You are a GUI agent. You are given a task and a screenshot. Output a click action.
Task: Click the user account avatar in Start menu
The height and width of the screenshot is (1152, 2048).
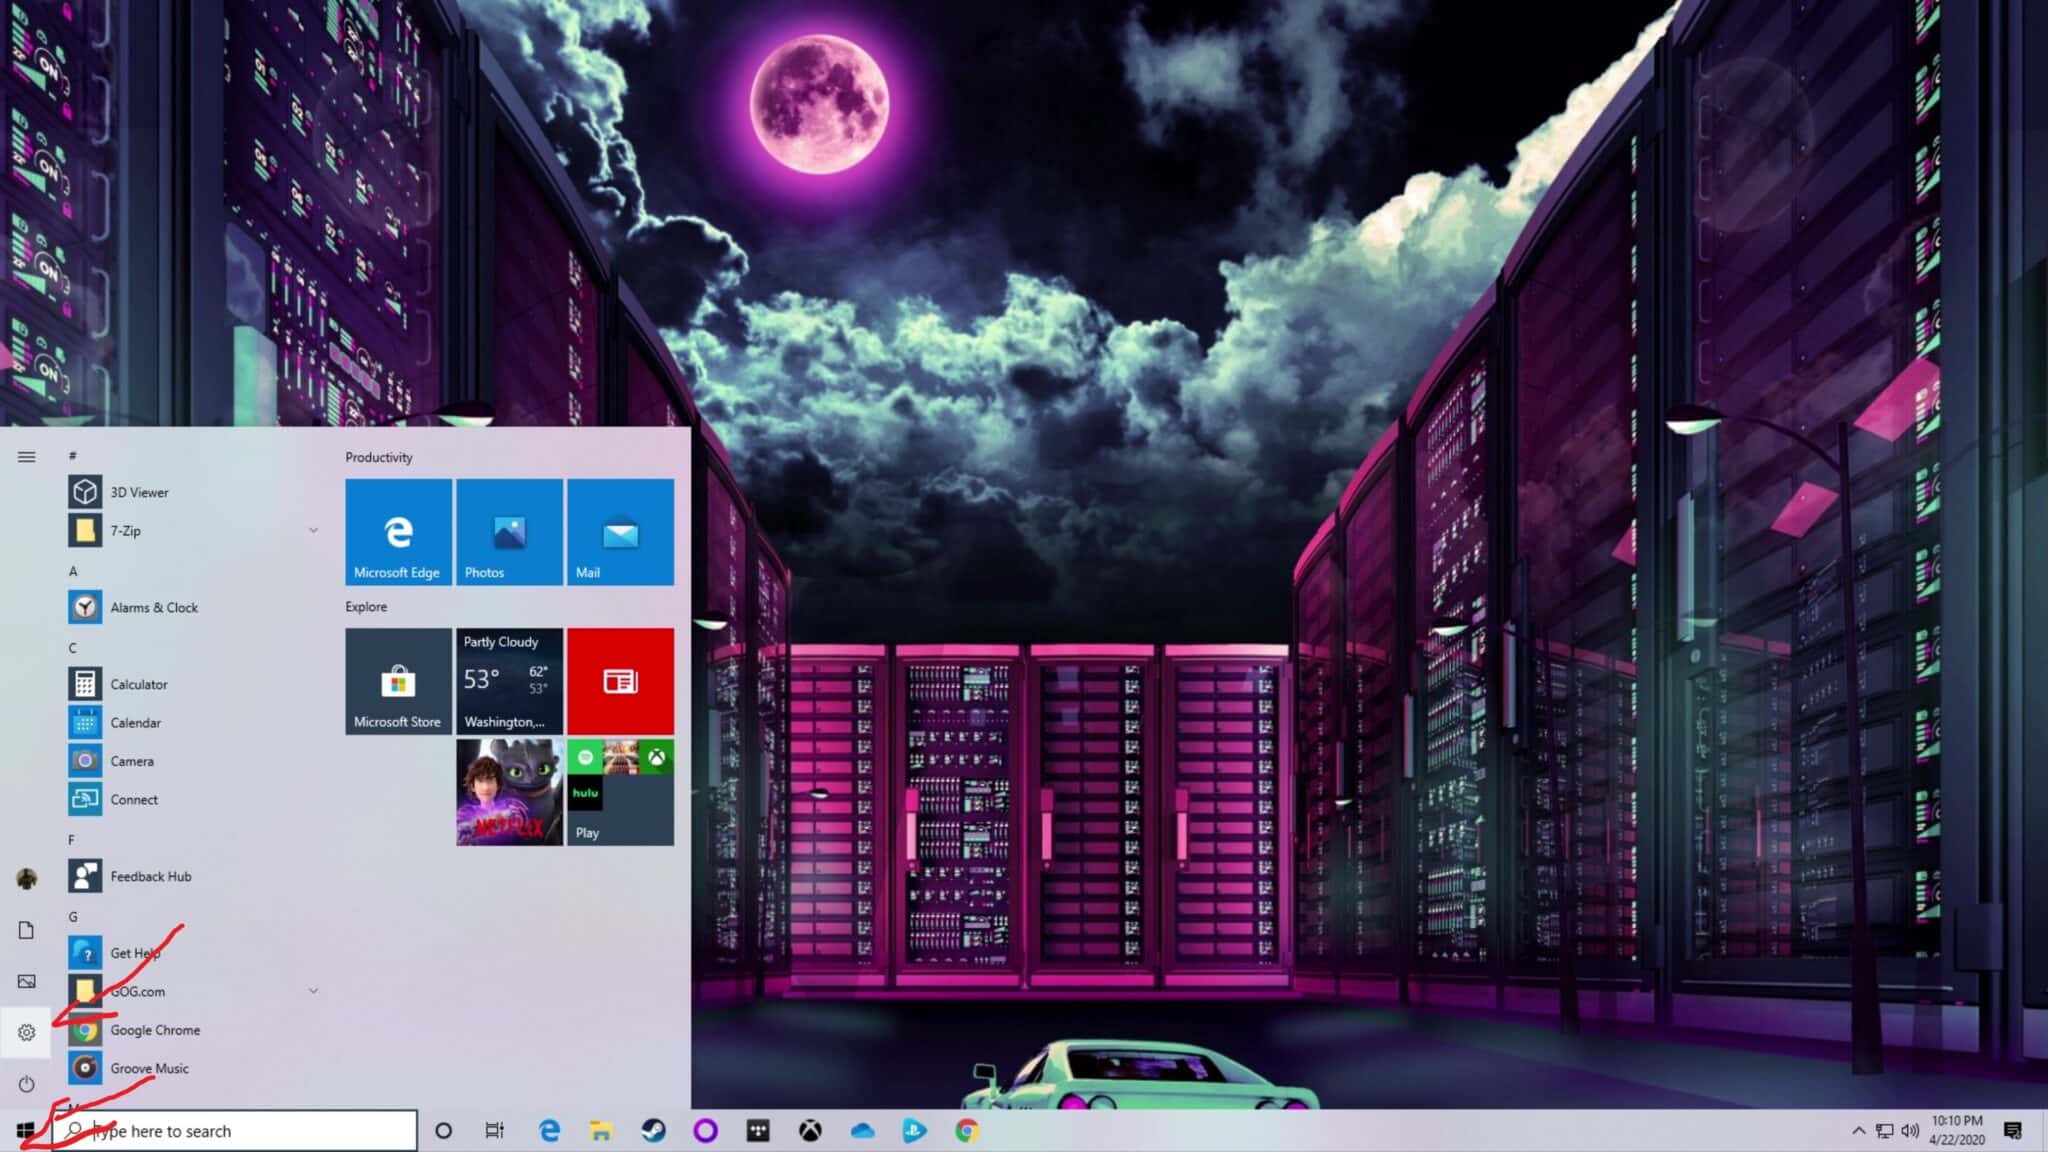pyautogui.click(x=26, y=877)
